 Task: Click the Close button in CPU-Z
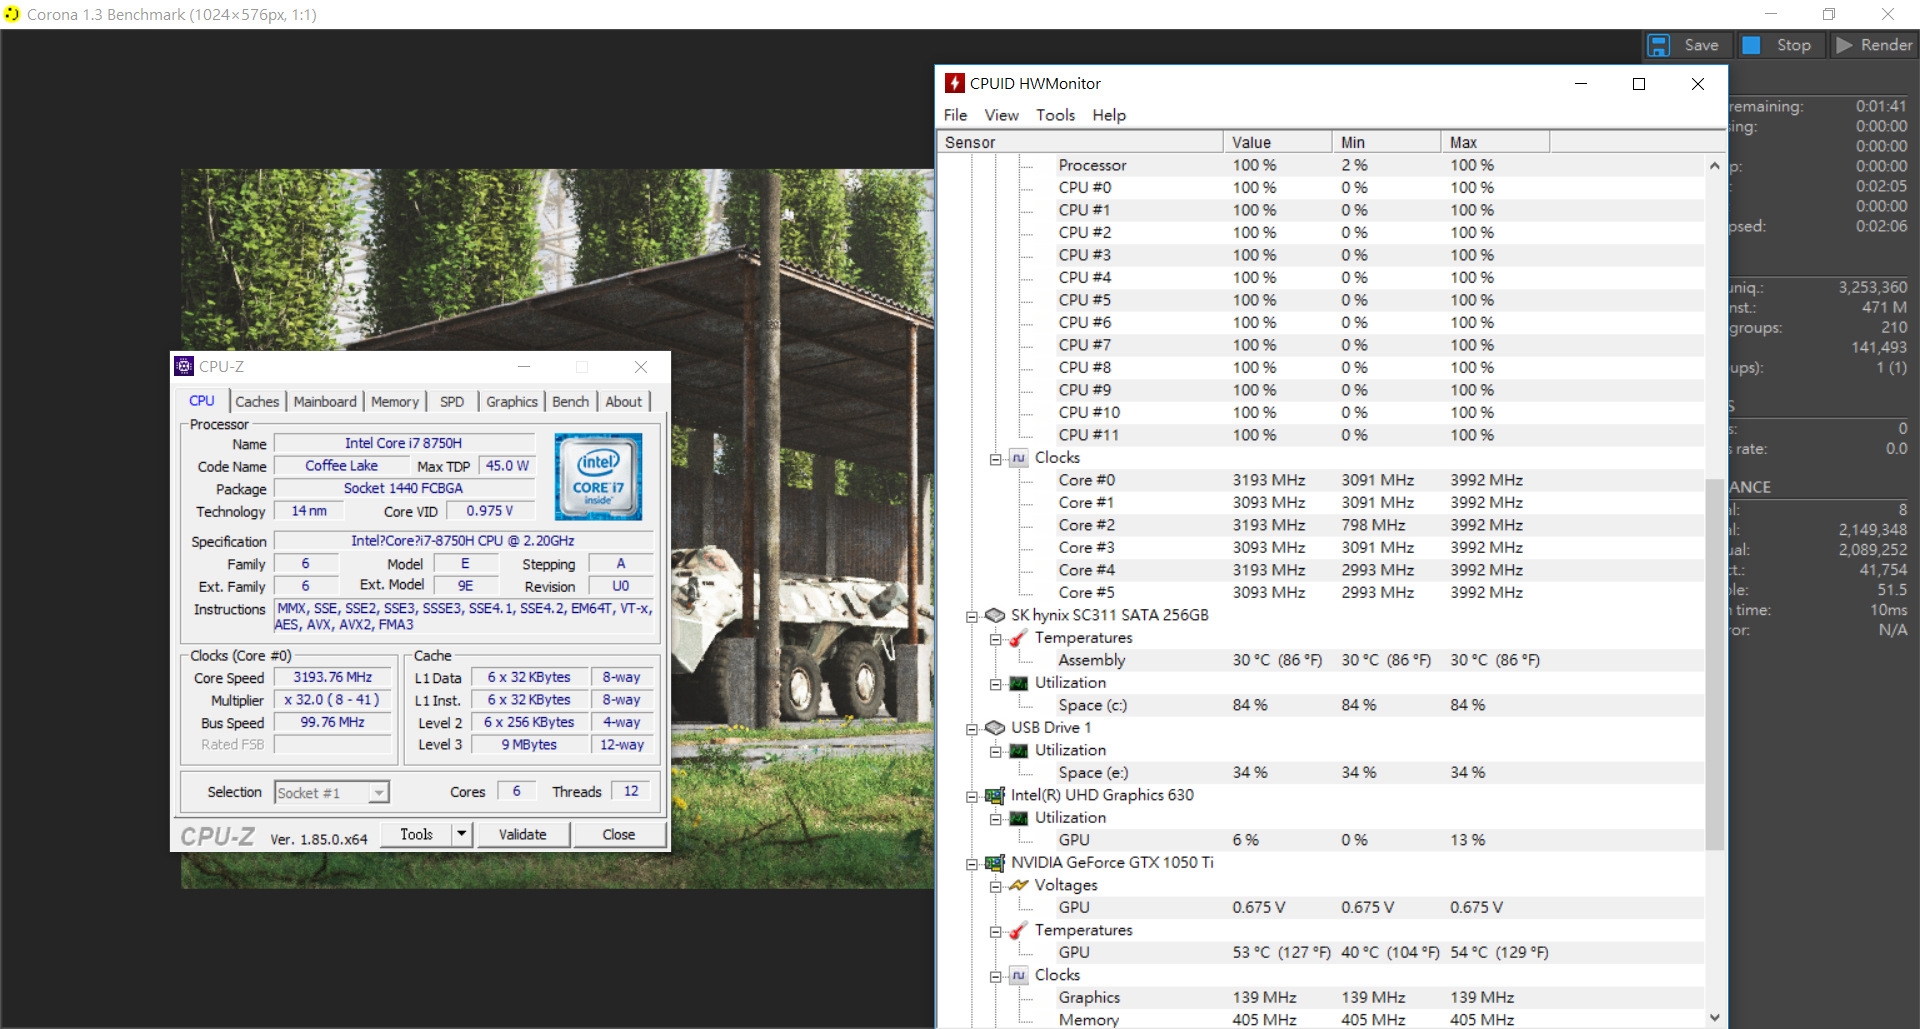[619, 835]
